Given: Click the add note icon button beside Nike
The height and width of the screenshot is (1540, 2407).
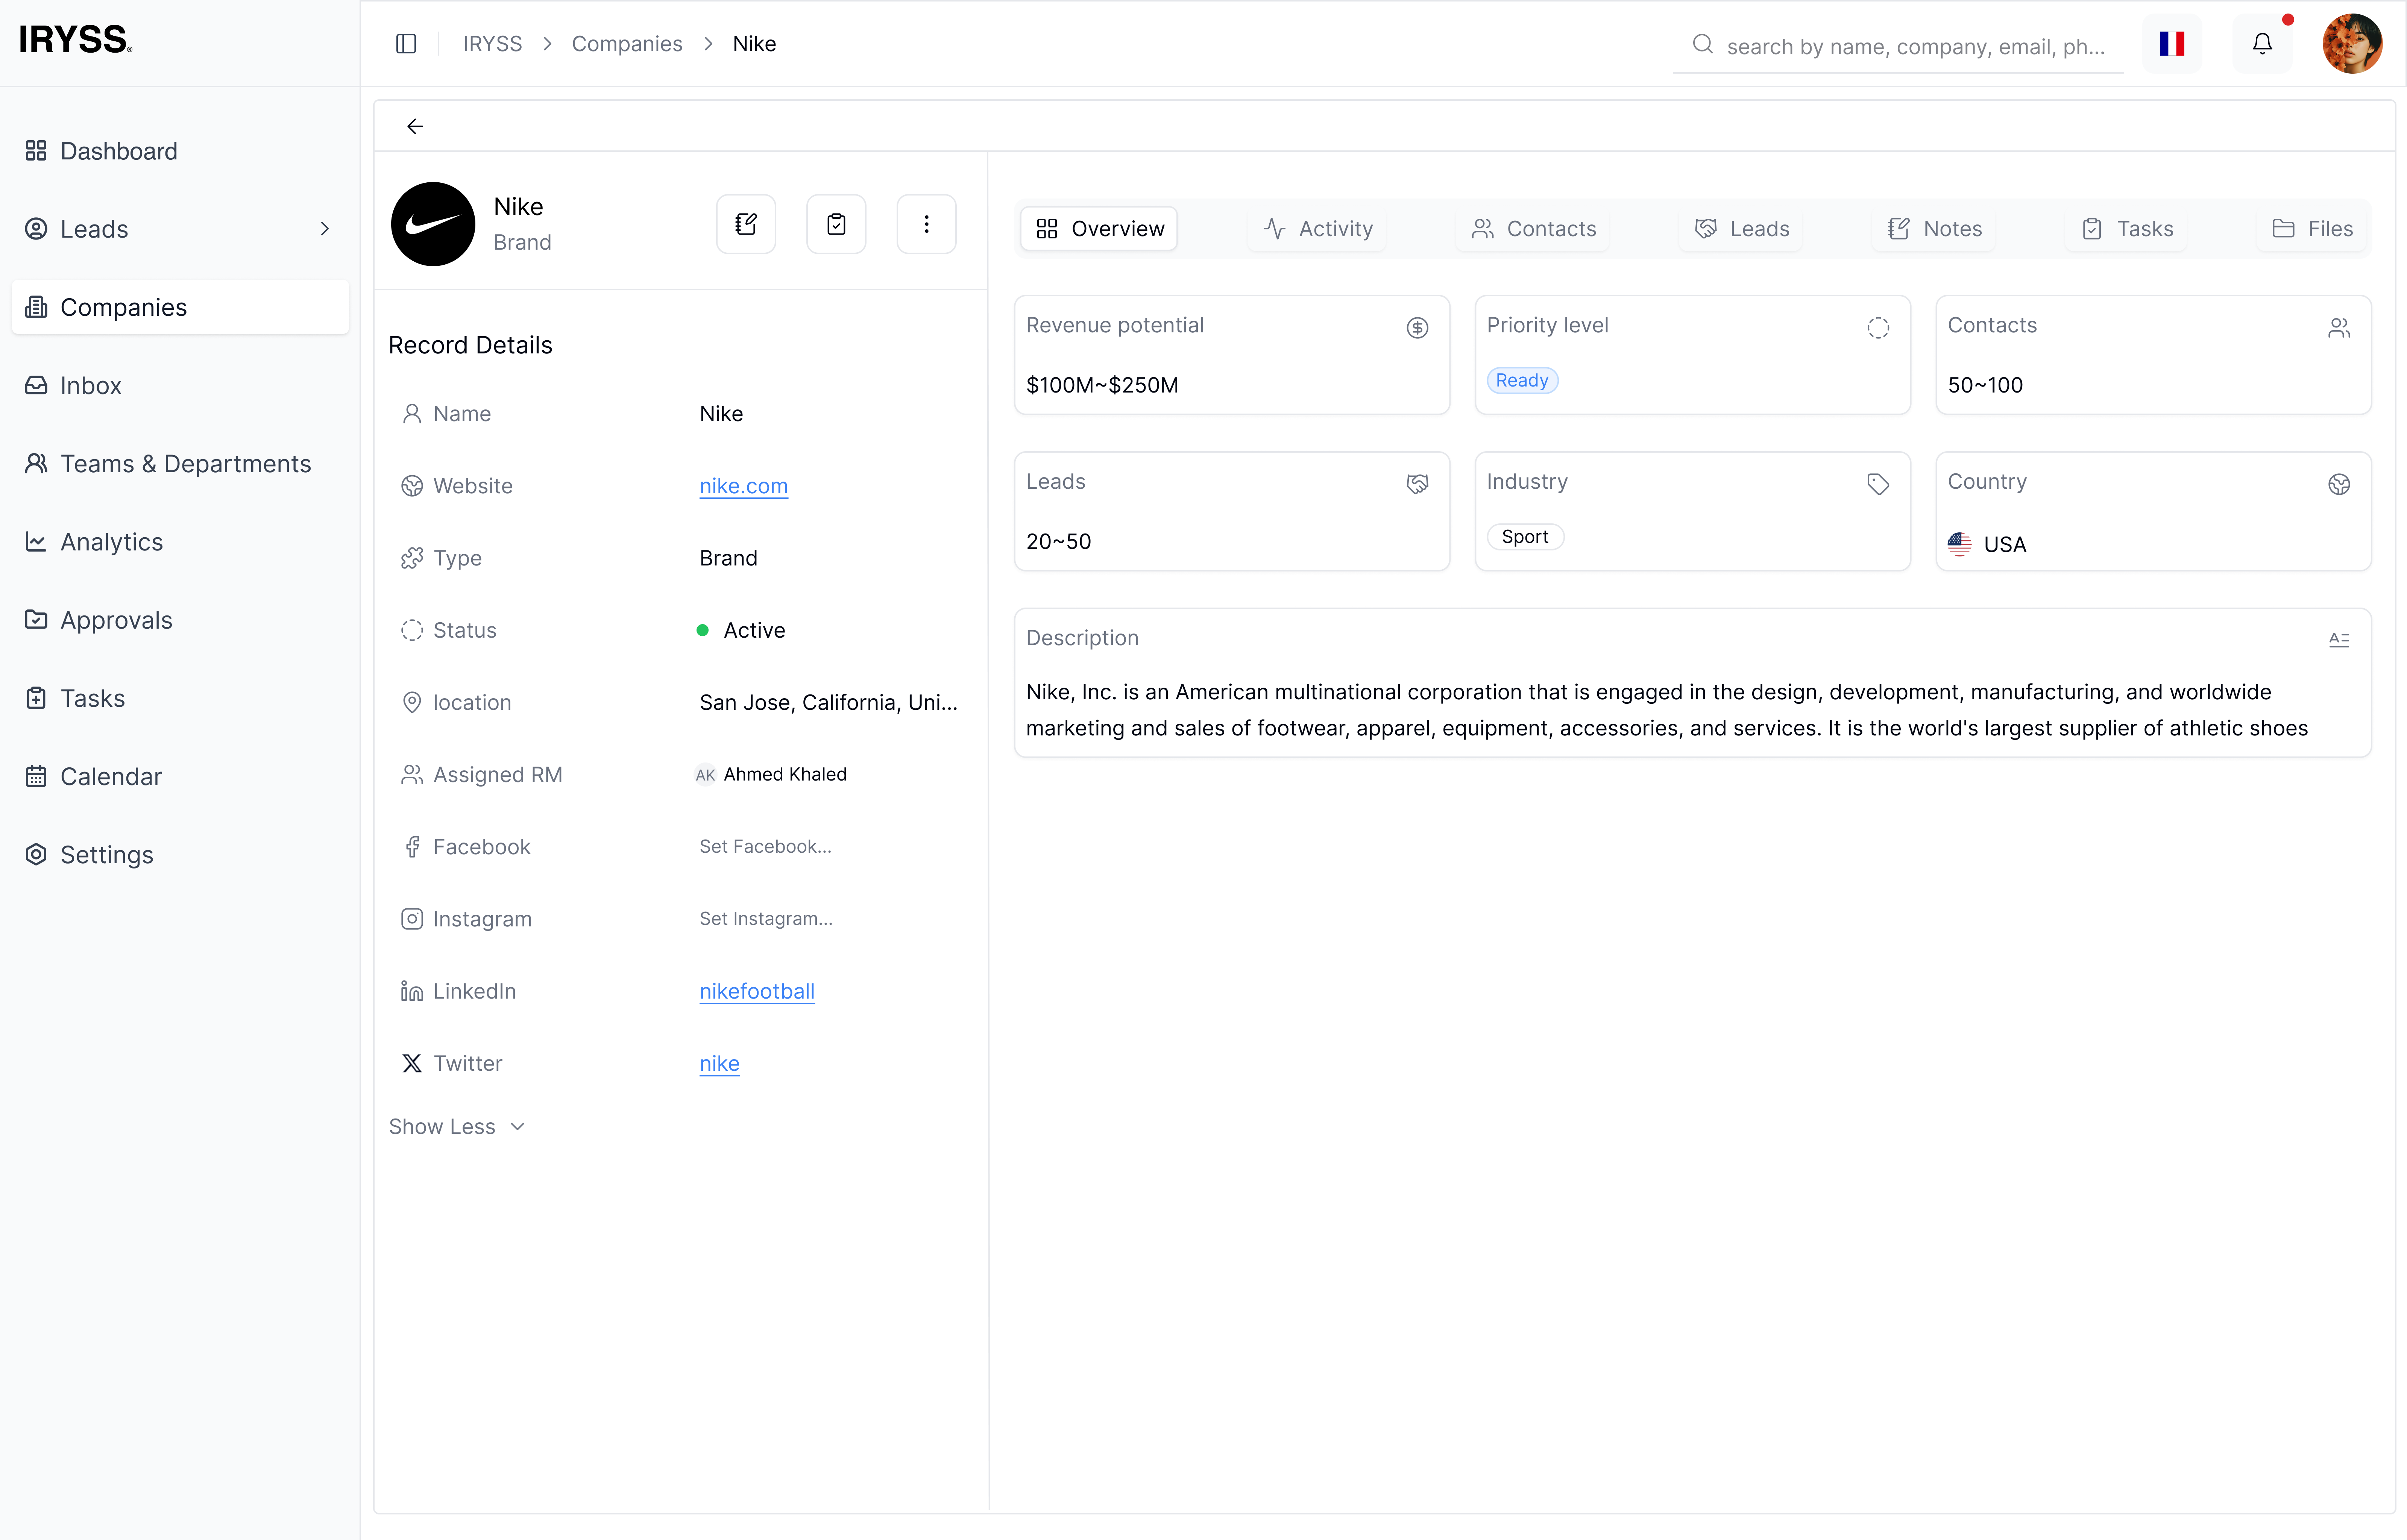Looking at the screenshot, I should (x=746, y=224).
